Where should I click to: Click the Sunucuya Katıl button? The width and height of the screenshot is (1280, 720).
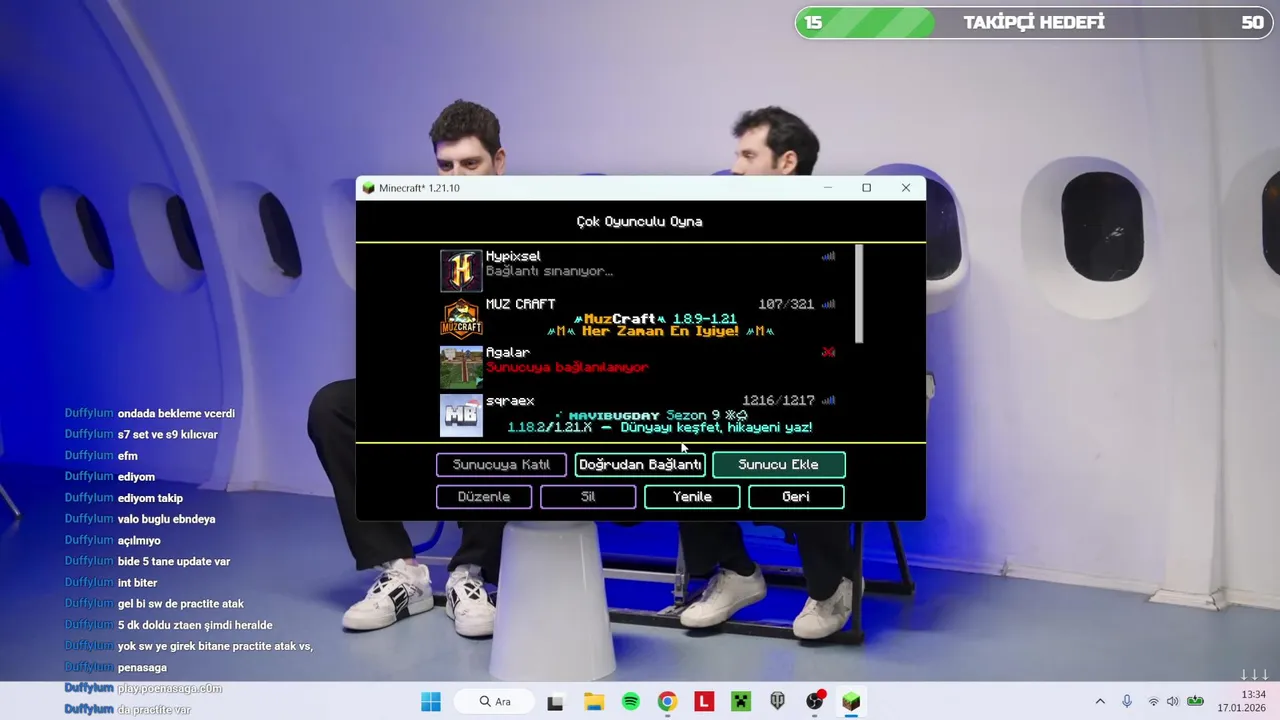pyautogui.click(x=501, y=465)
